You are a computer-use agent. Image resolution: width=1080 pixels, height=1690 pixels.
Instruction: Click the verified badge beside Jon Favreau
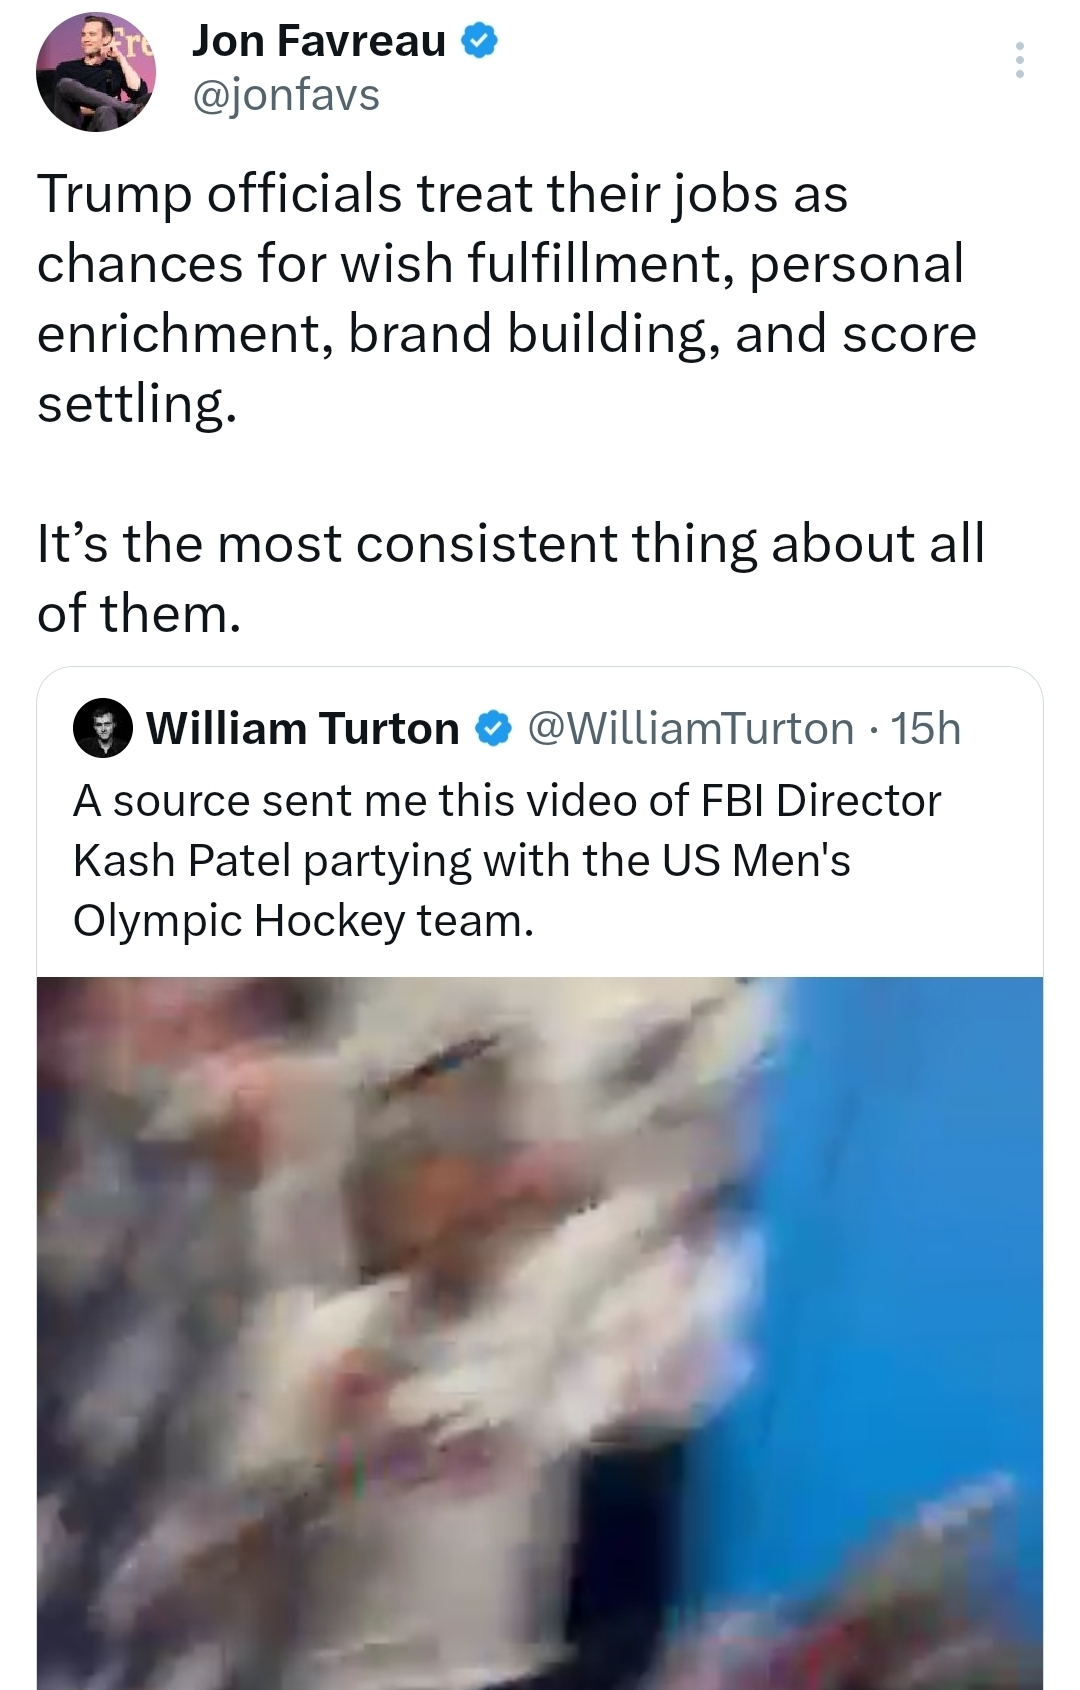479,41
